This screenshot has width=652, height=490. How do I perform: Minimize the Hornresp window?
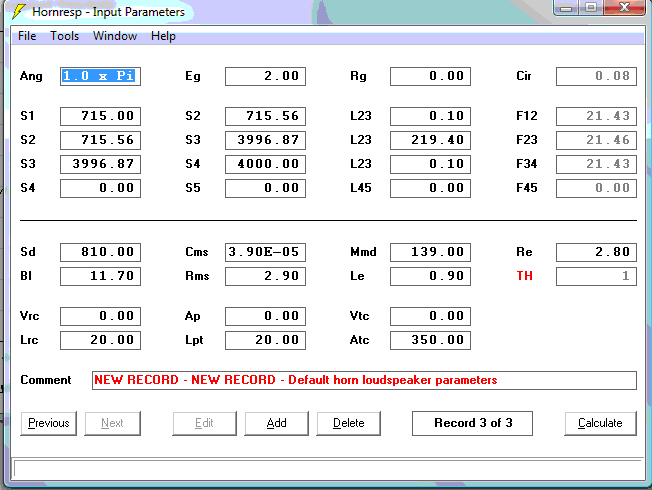pos(566,7)
